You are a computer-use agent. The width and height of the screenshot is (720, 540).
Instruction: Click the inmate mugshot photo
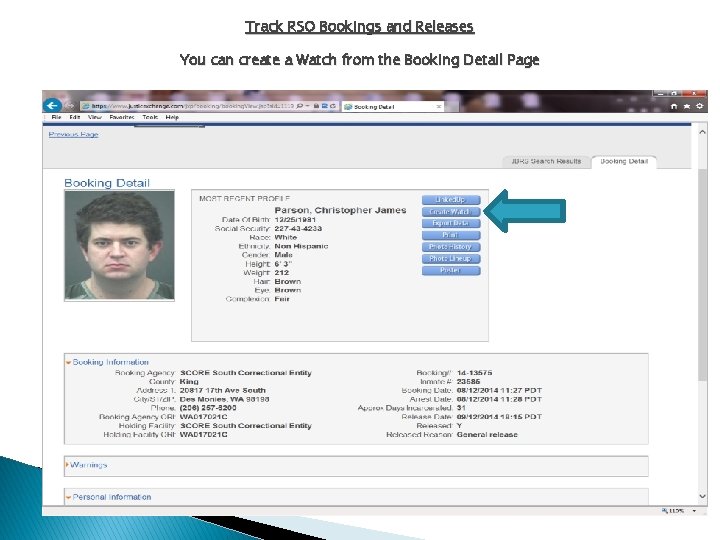tap(119, 245)
